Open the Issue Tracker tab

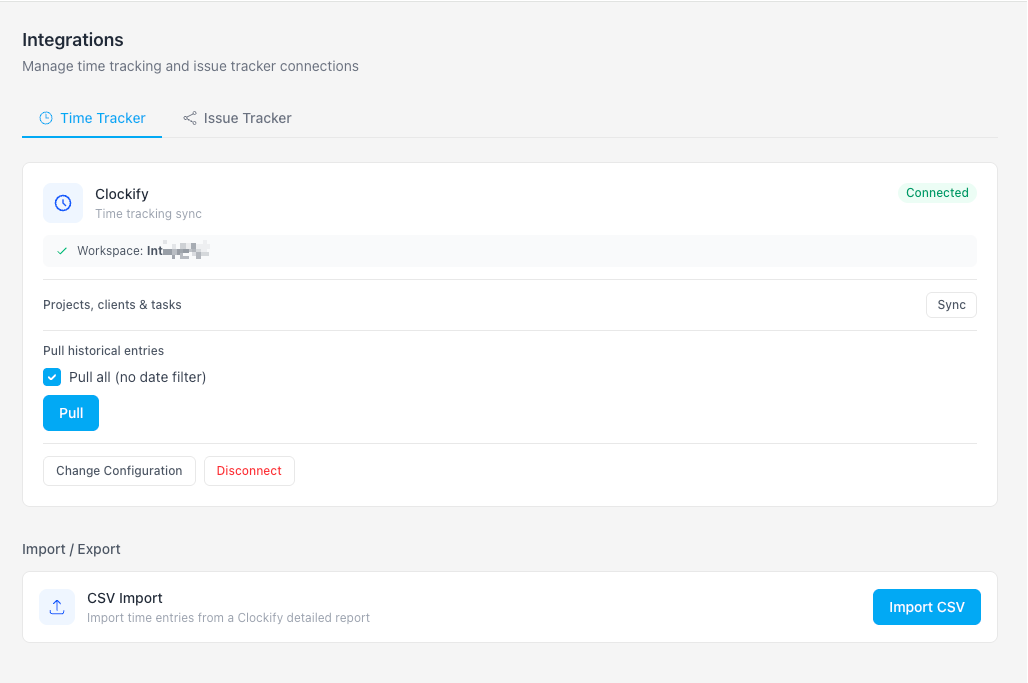(237, 118)
